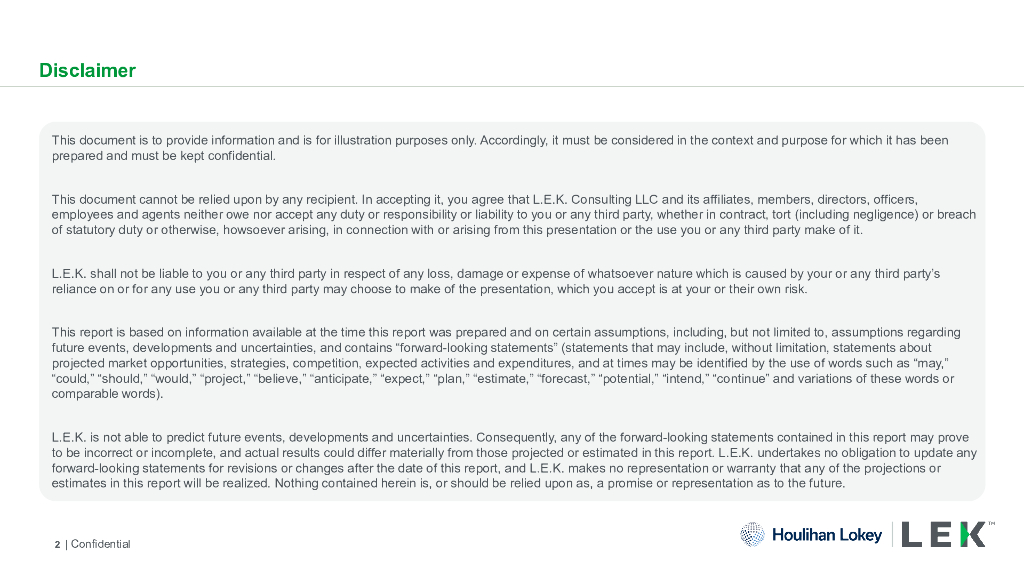
Task: Click the L.E.K. logo in the footer
Action: 943,535
